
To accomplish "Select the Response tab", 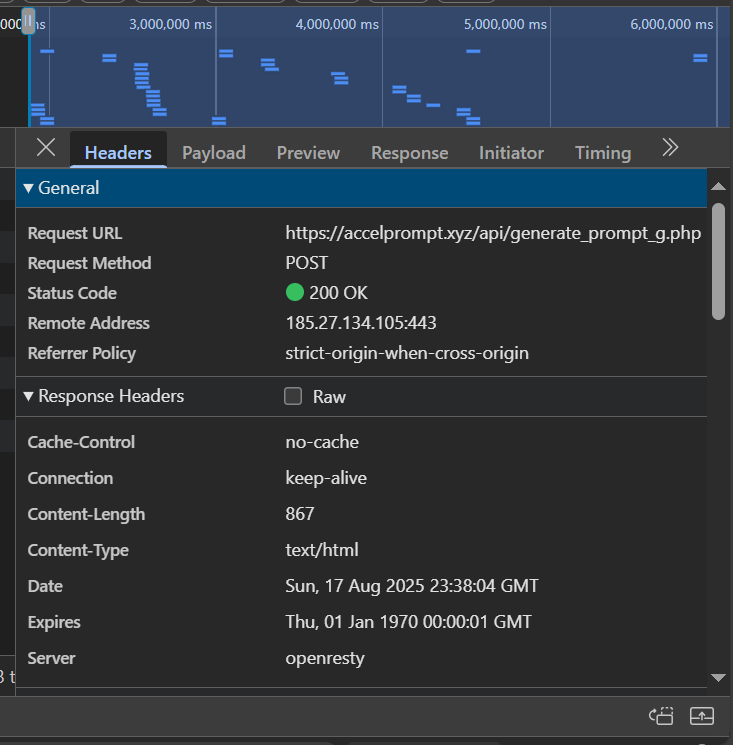I will coord(409,152).
